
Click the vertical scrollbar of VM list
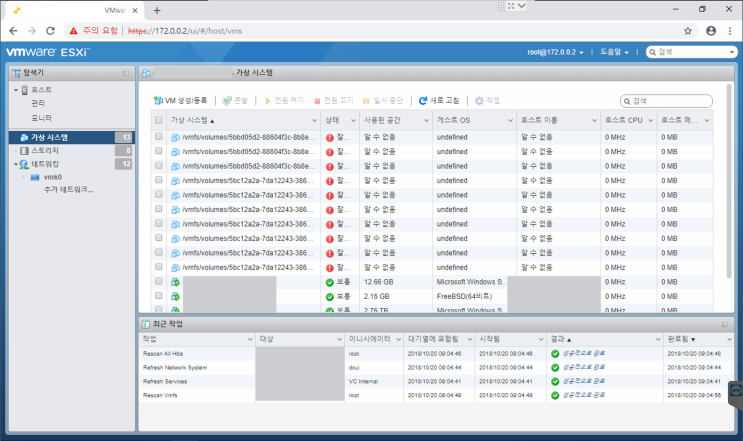click(x=729, y=181)
